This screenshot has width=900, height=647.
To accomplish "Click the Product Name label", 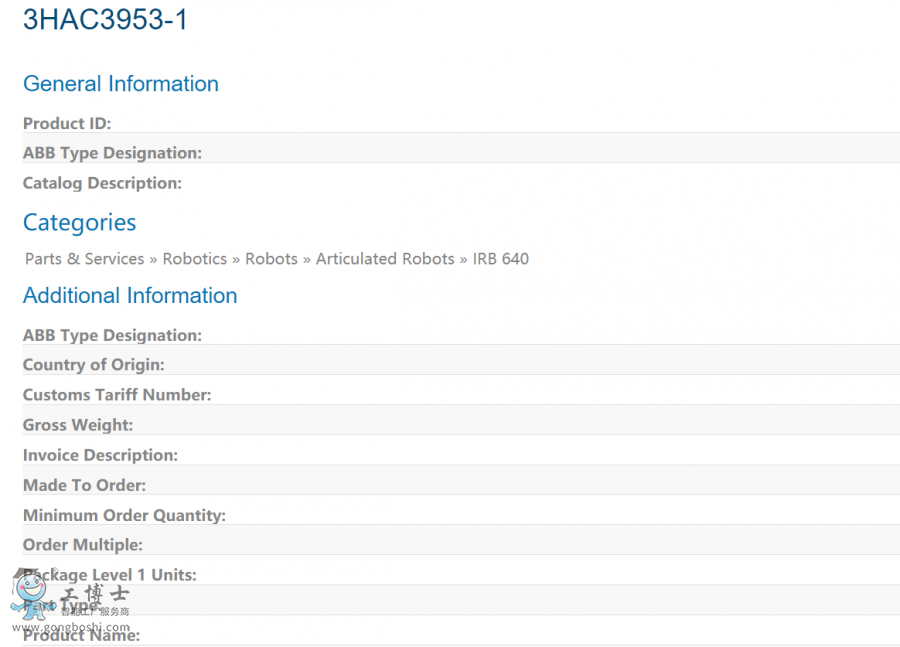I will tap(82, 636).
